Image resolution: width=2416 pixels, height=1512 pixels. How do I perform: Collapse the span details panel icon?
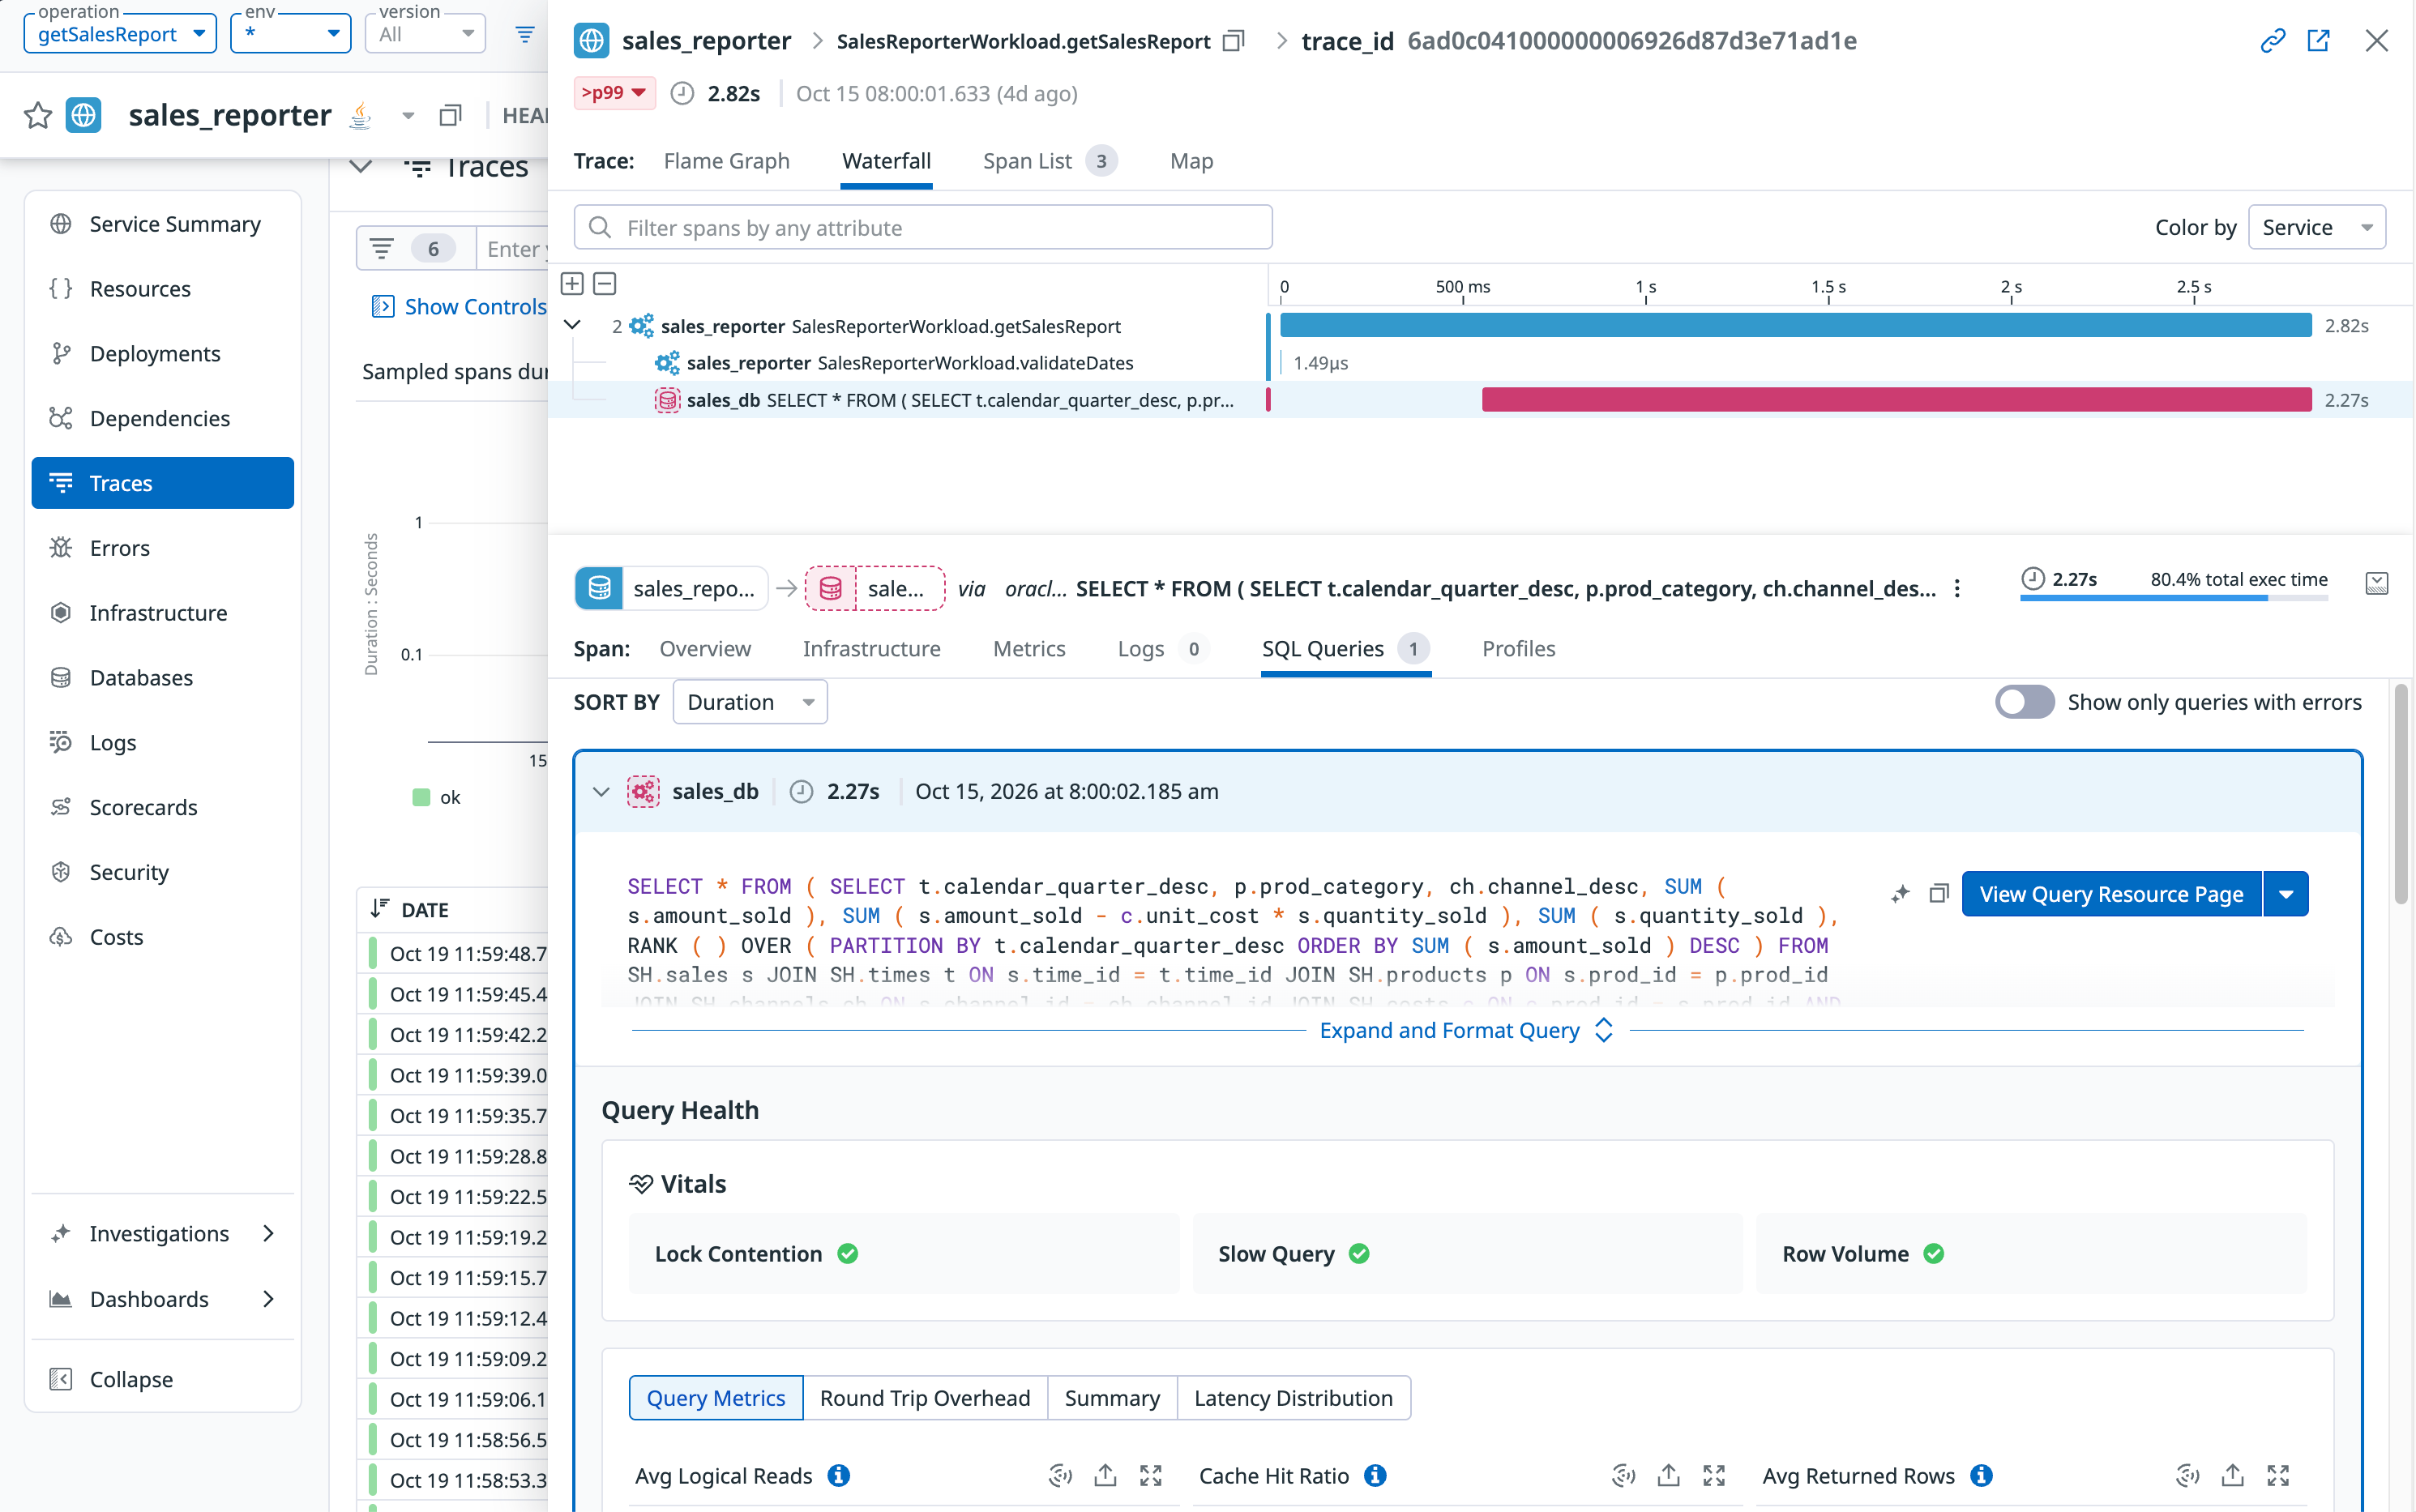tap(2377, 584)
